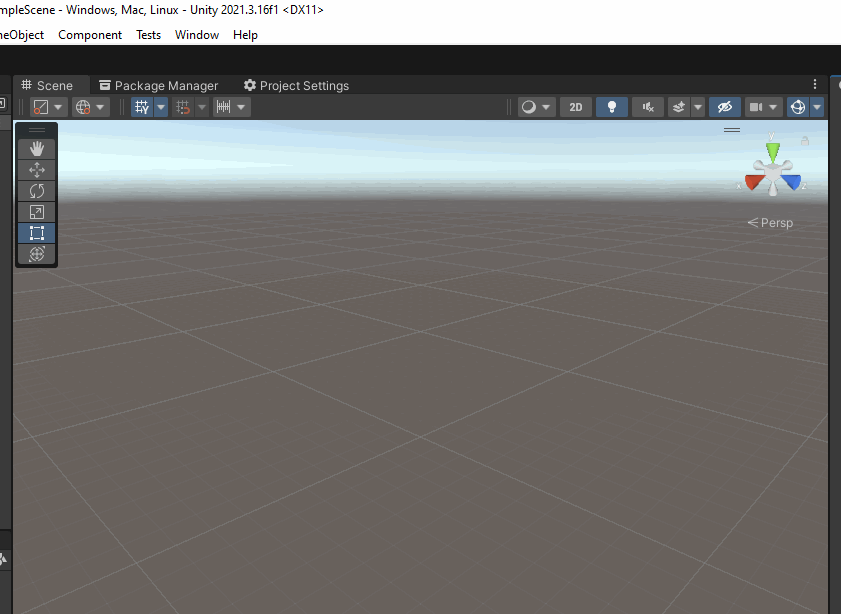
Task: Select the Rect Transform tool
Action: (x=37, y=232)
